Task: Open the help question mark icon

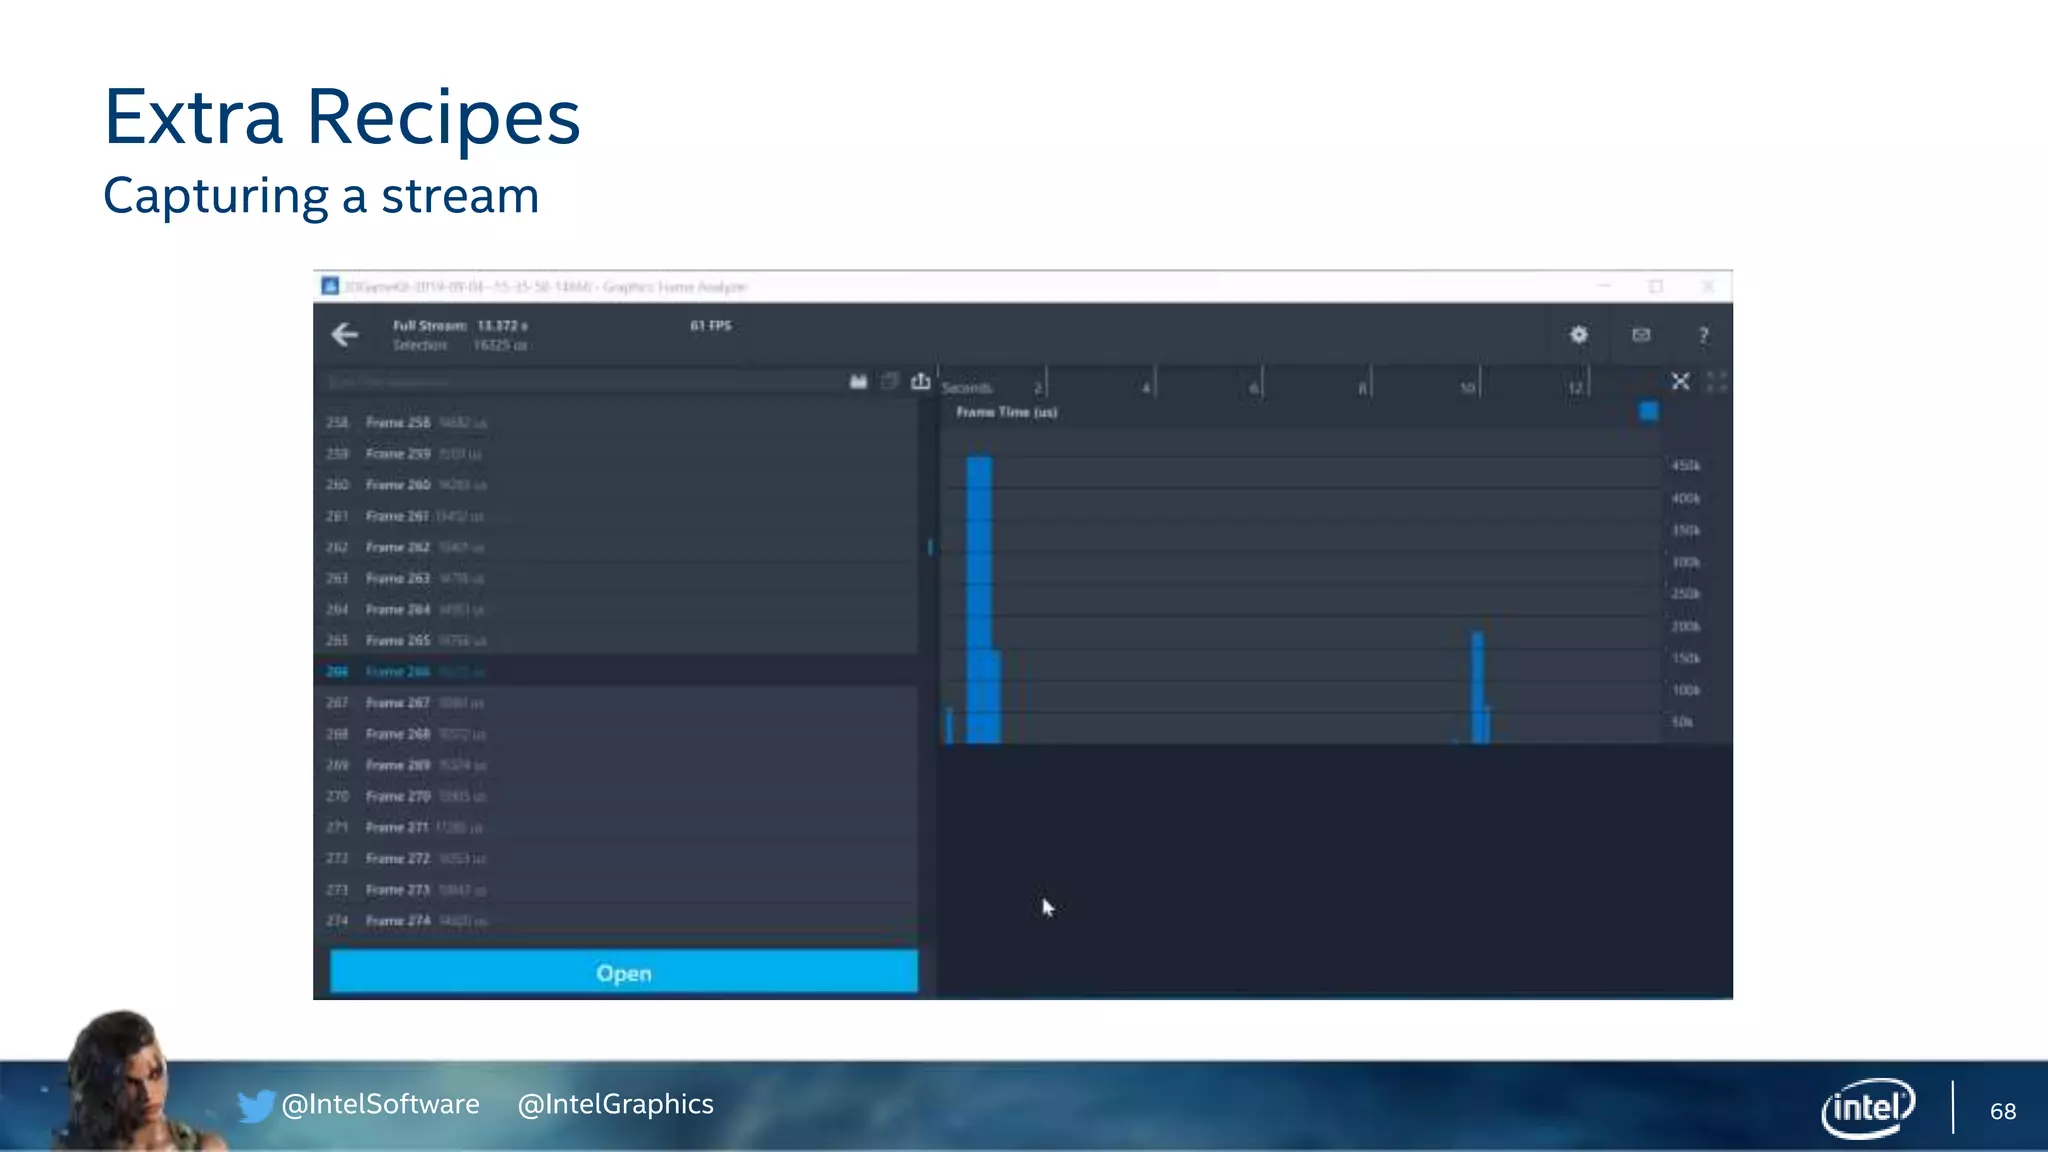Action: pyautogui.click(x=1703, y=335)
